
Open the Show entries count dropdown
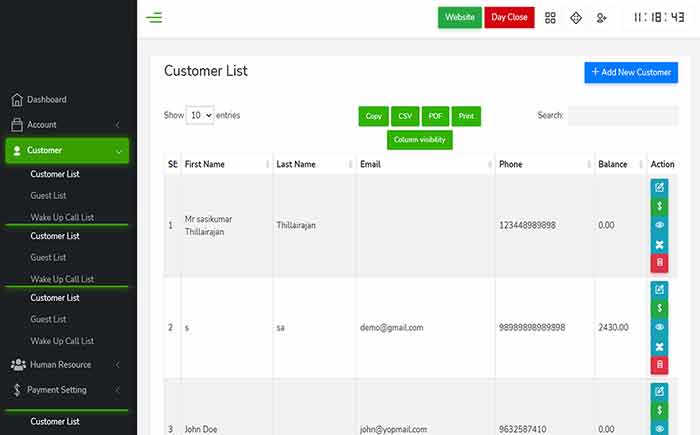pos(201,116)
